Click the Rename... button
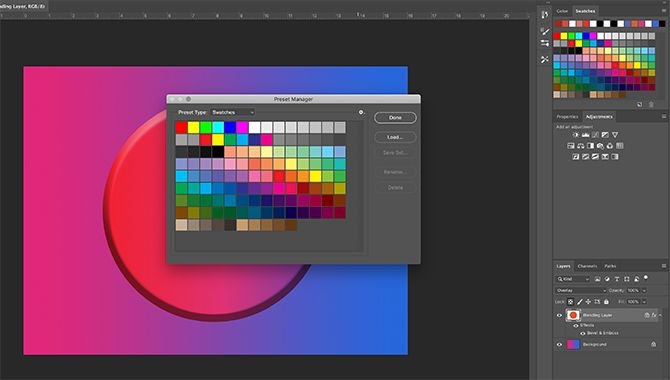 (x=395, y=172)
